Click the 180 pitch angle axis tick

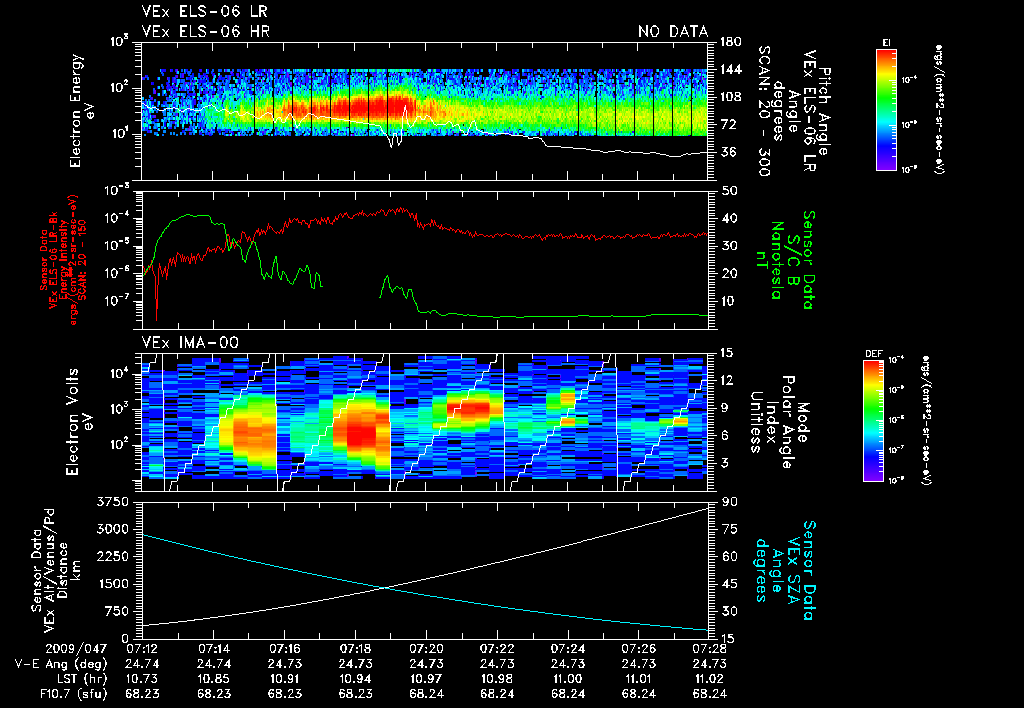730,42
